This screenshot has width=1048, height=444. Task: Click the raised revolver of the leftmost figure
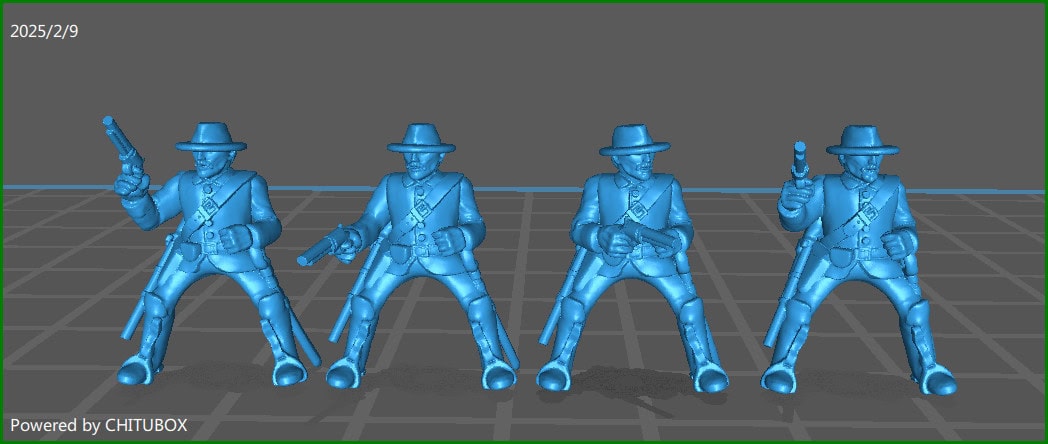121,141
